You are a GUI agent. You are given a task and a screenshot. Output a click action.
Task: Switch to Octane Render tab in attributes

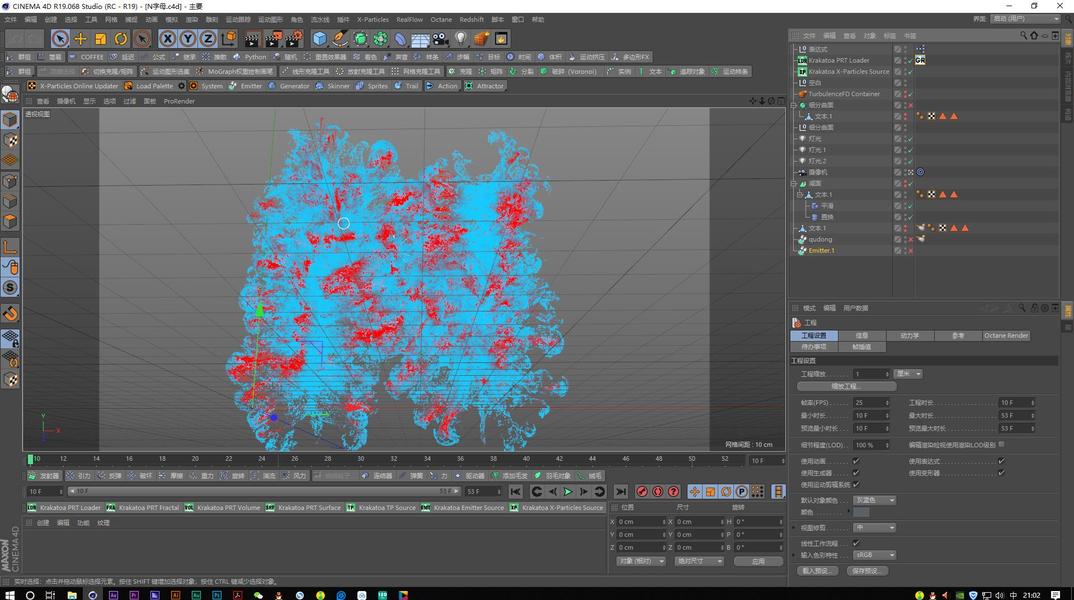coord(1006,336)
